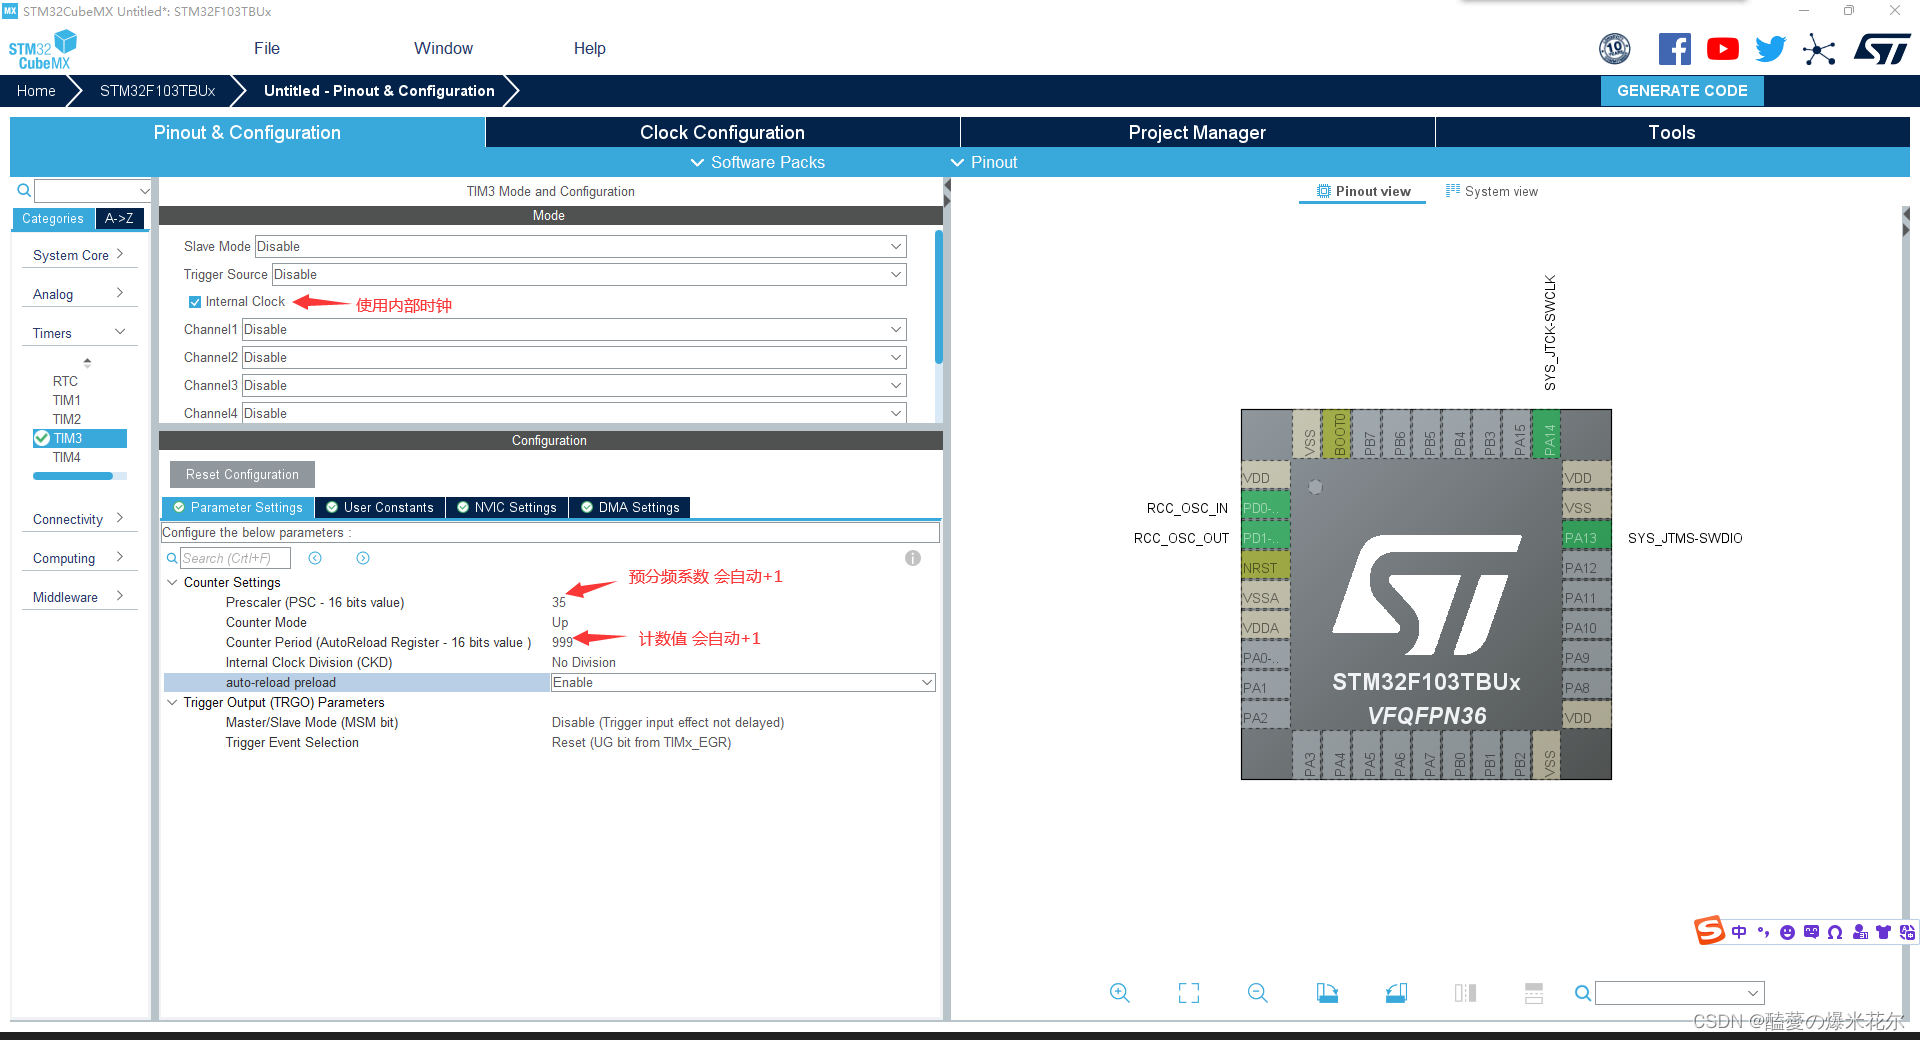The height and width of the screenshot is (1040, 1920).
Task: Click pin search magnifier icon
Action: 1582,993
